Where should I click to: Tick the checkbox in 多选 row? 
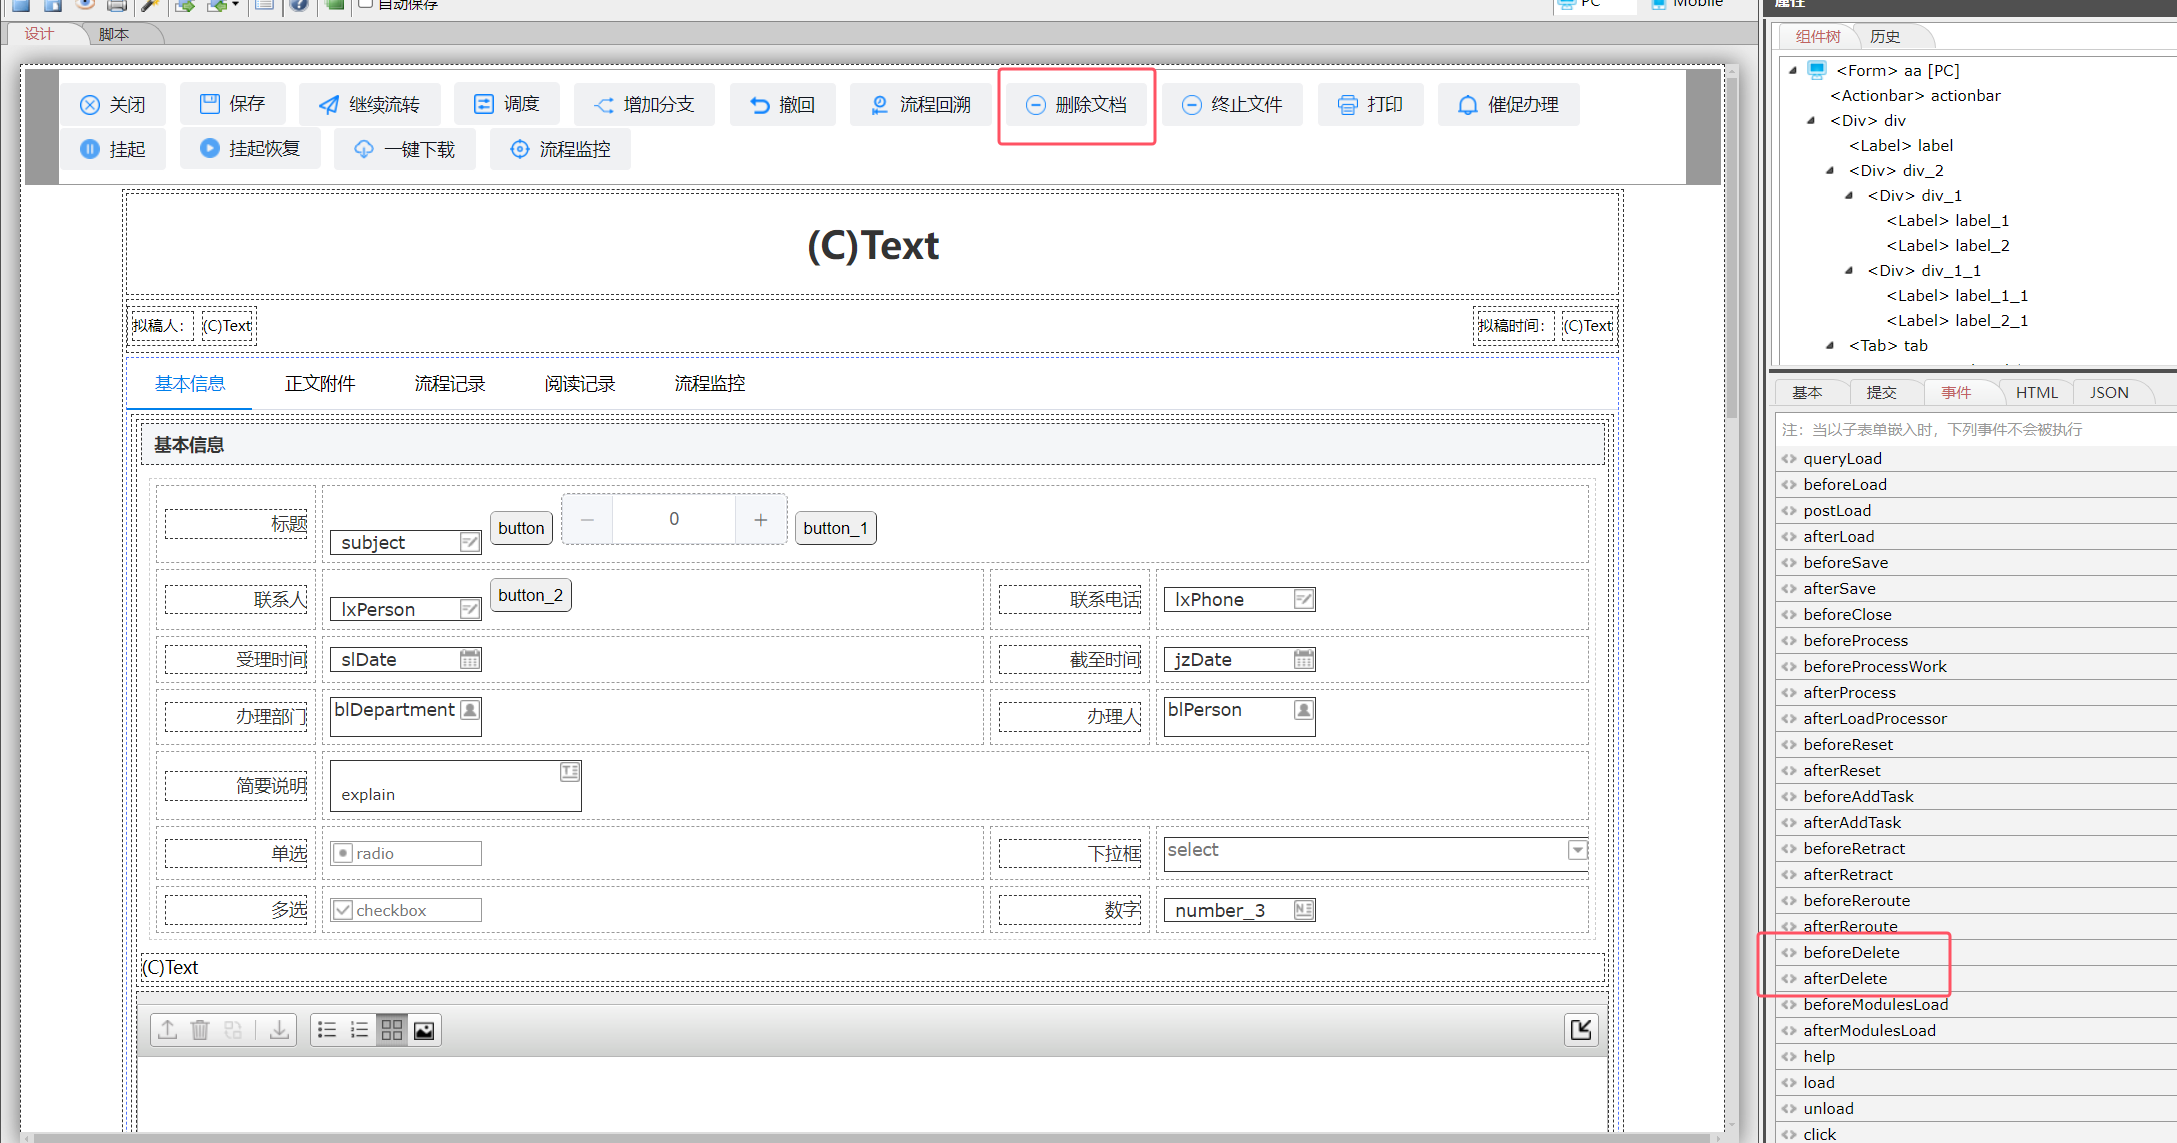click(x=343, y=910)
